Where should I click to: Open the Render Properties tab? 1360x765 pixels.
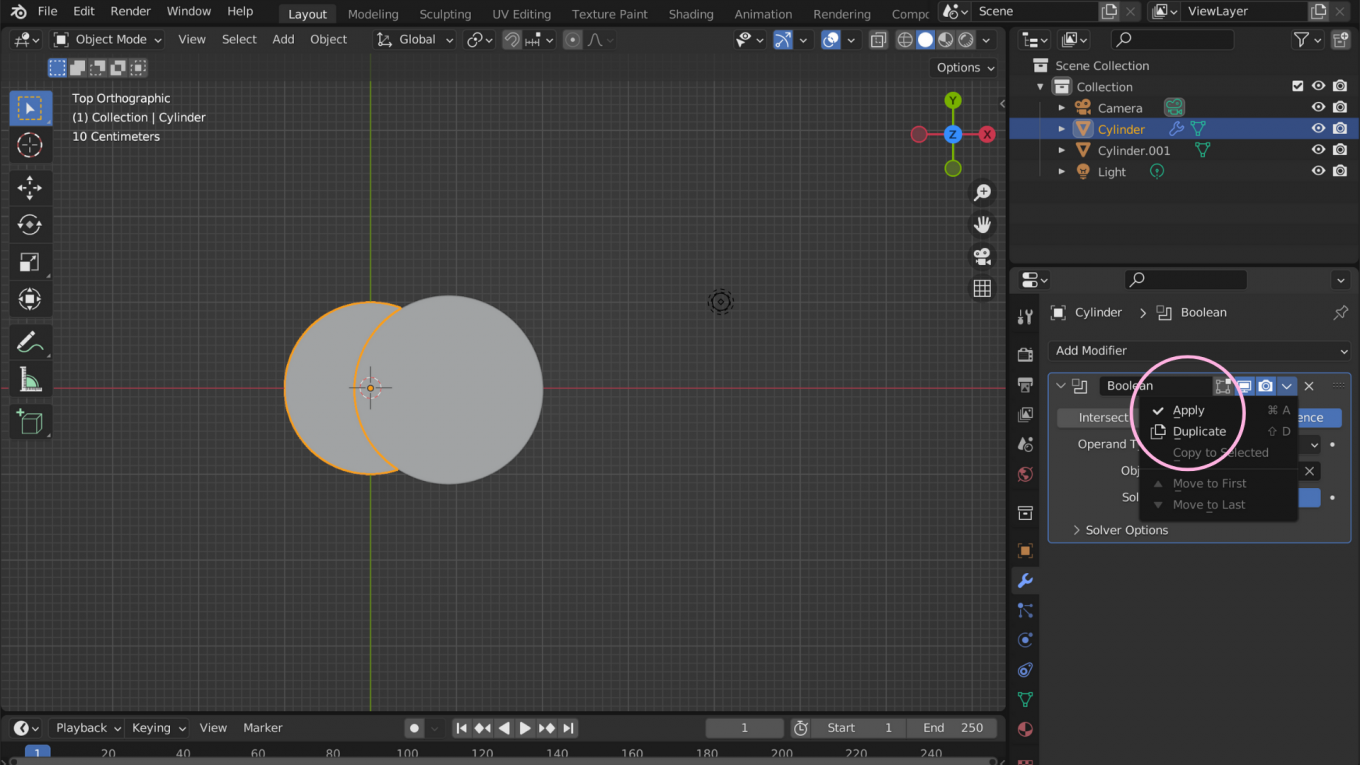click(x=1025, y=355)
